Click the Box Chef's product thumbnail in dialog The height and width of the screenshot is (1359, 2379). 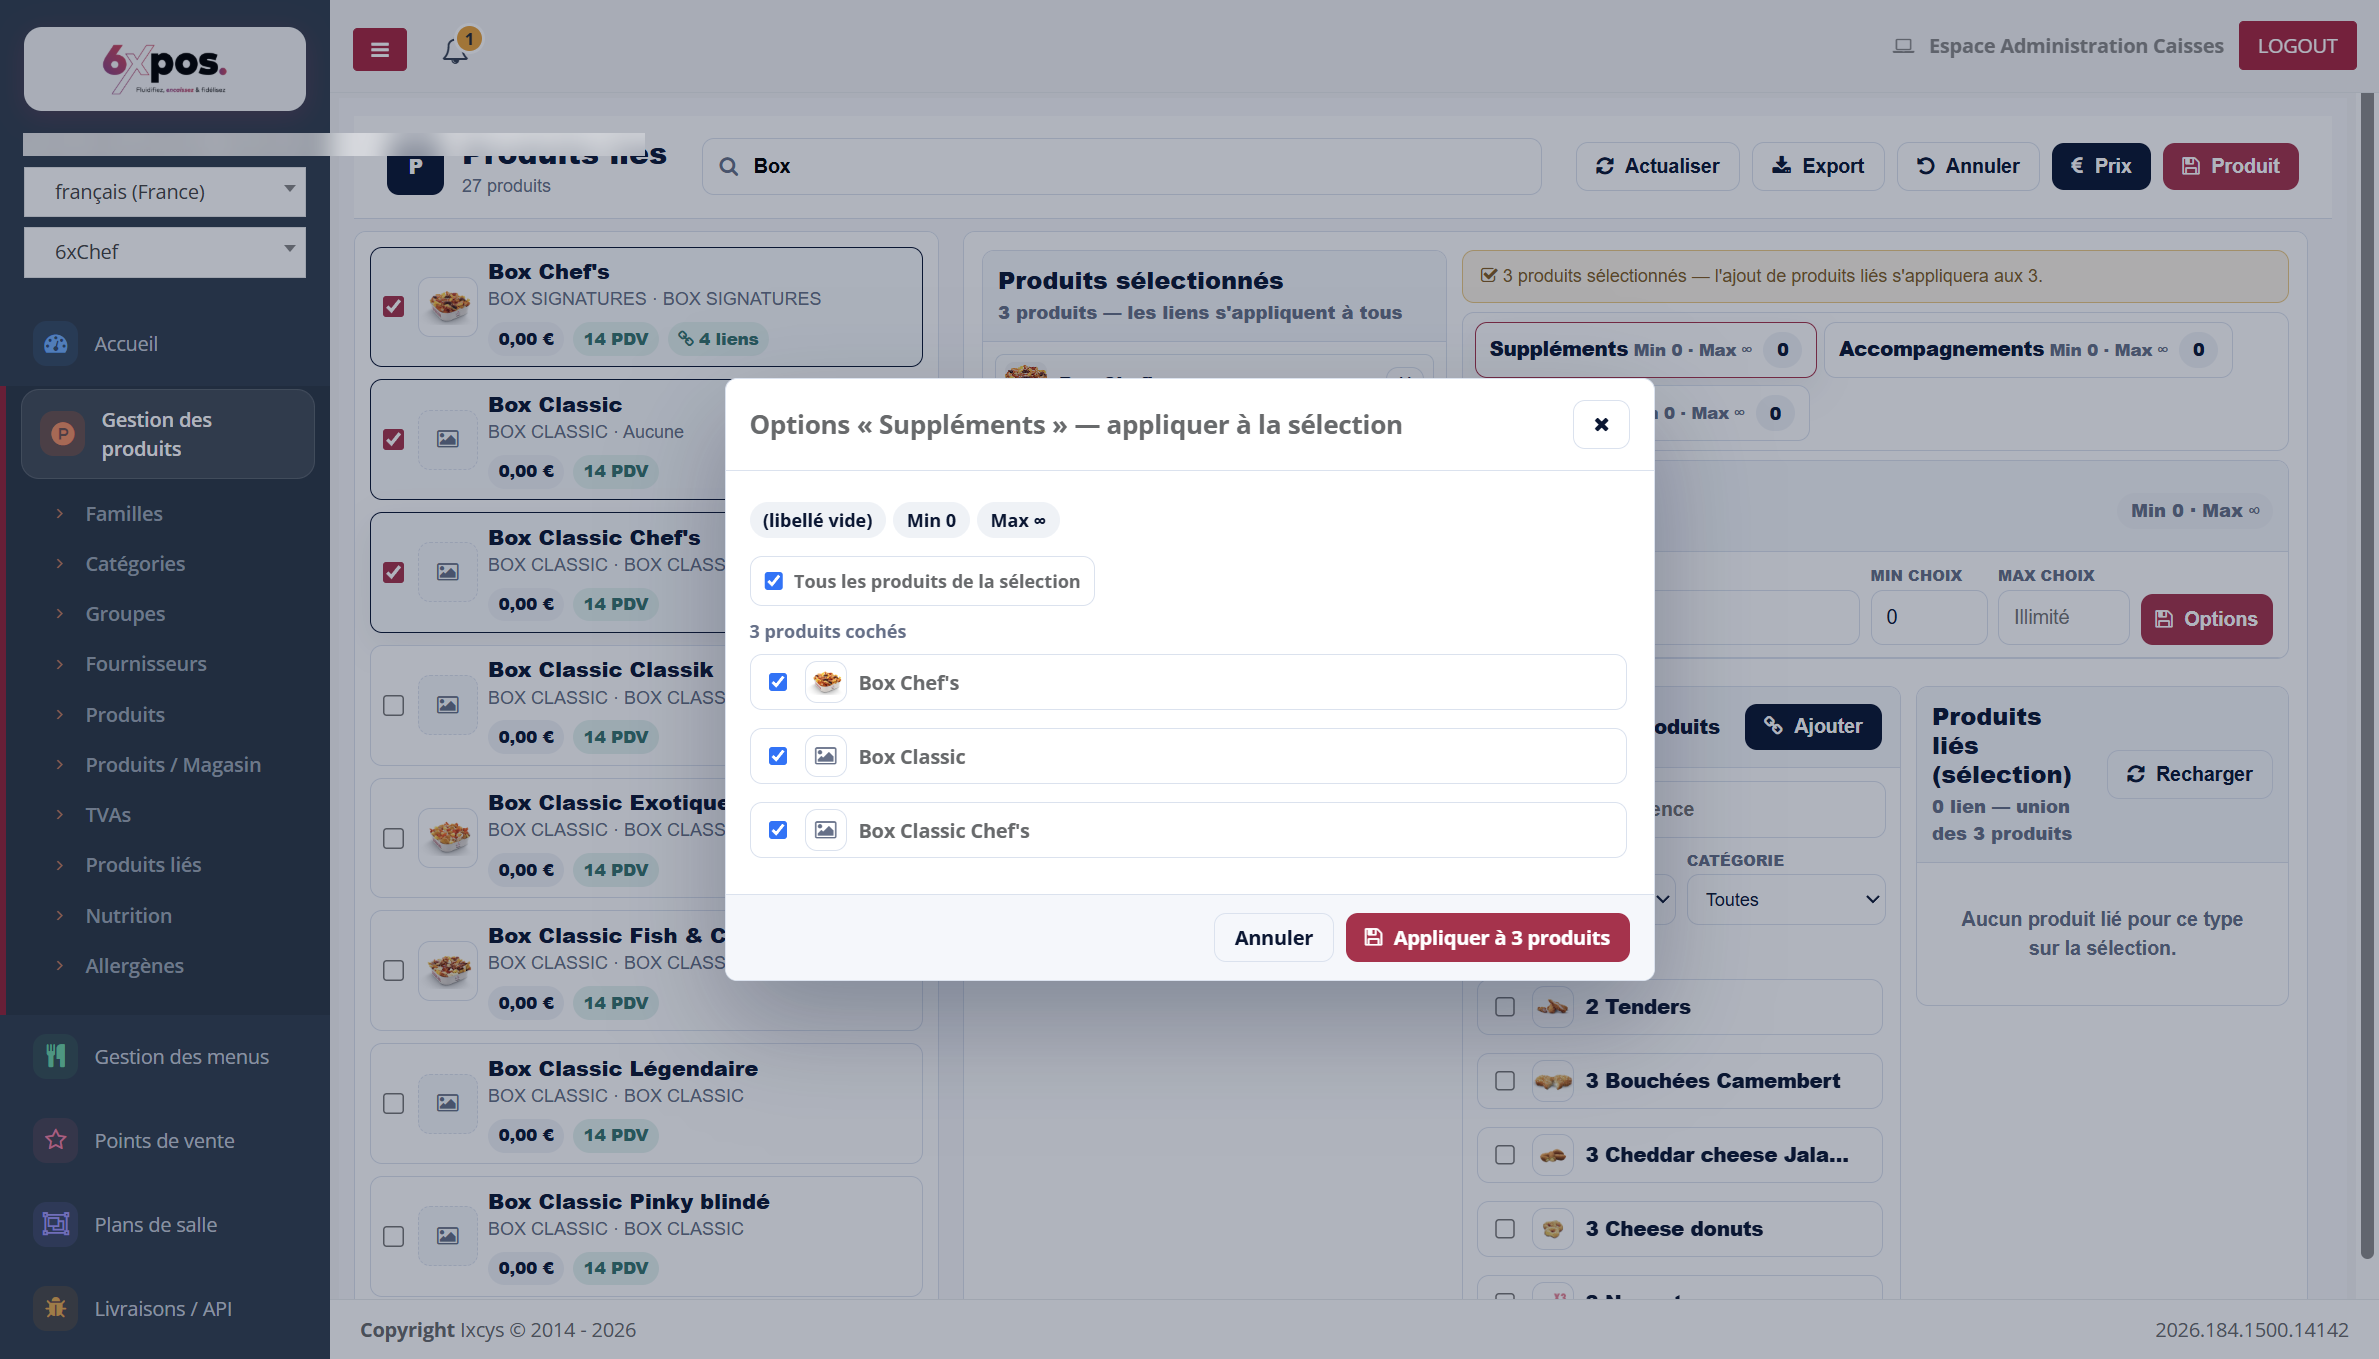point(826,682)
